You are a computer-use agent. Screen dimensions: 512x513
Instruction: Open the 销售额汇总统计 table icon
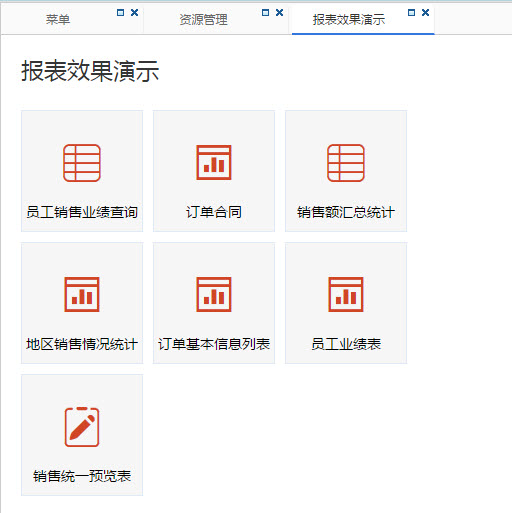tap(346, 163)
